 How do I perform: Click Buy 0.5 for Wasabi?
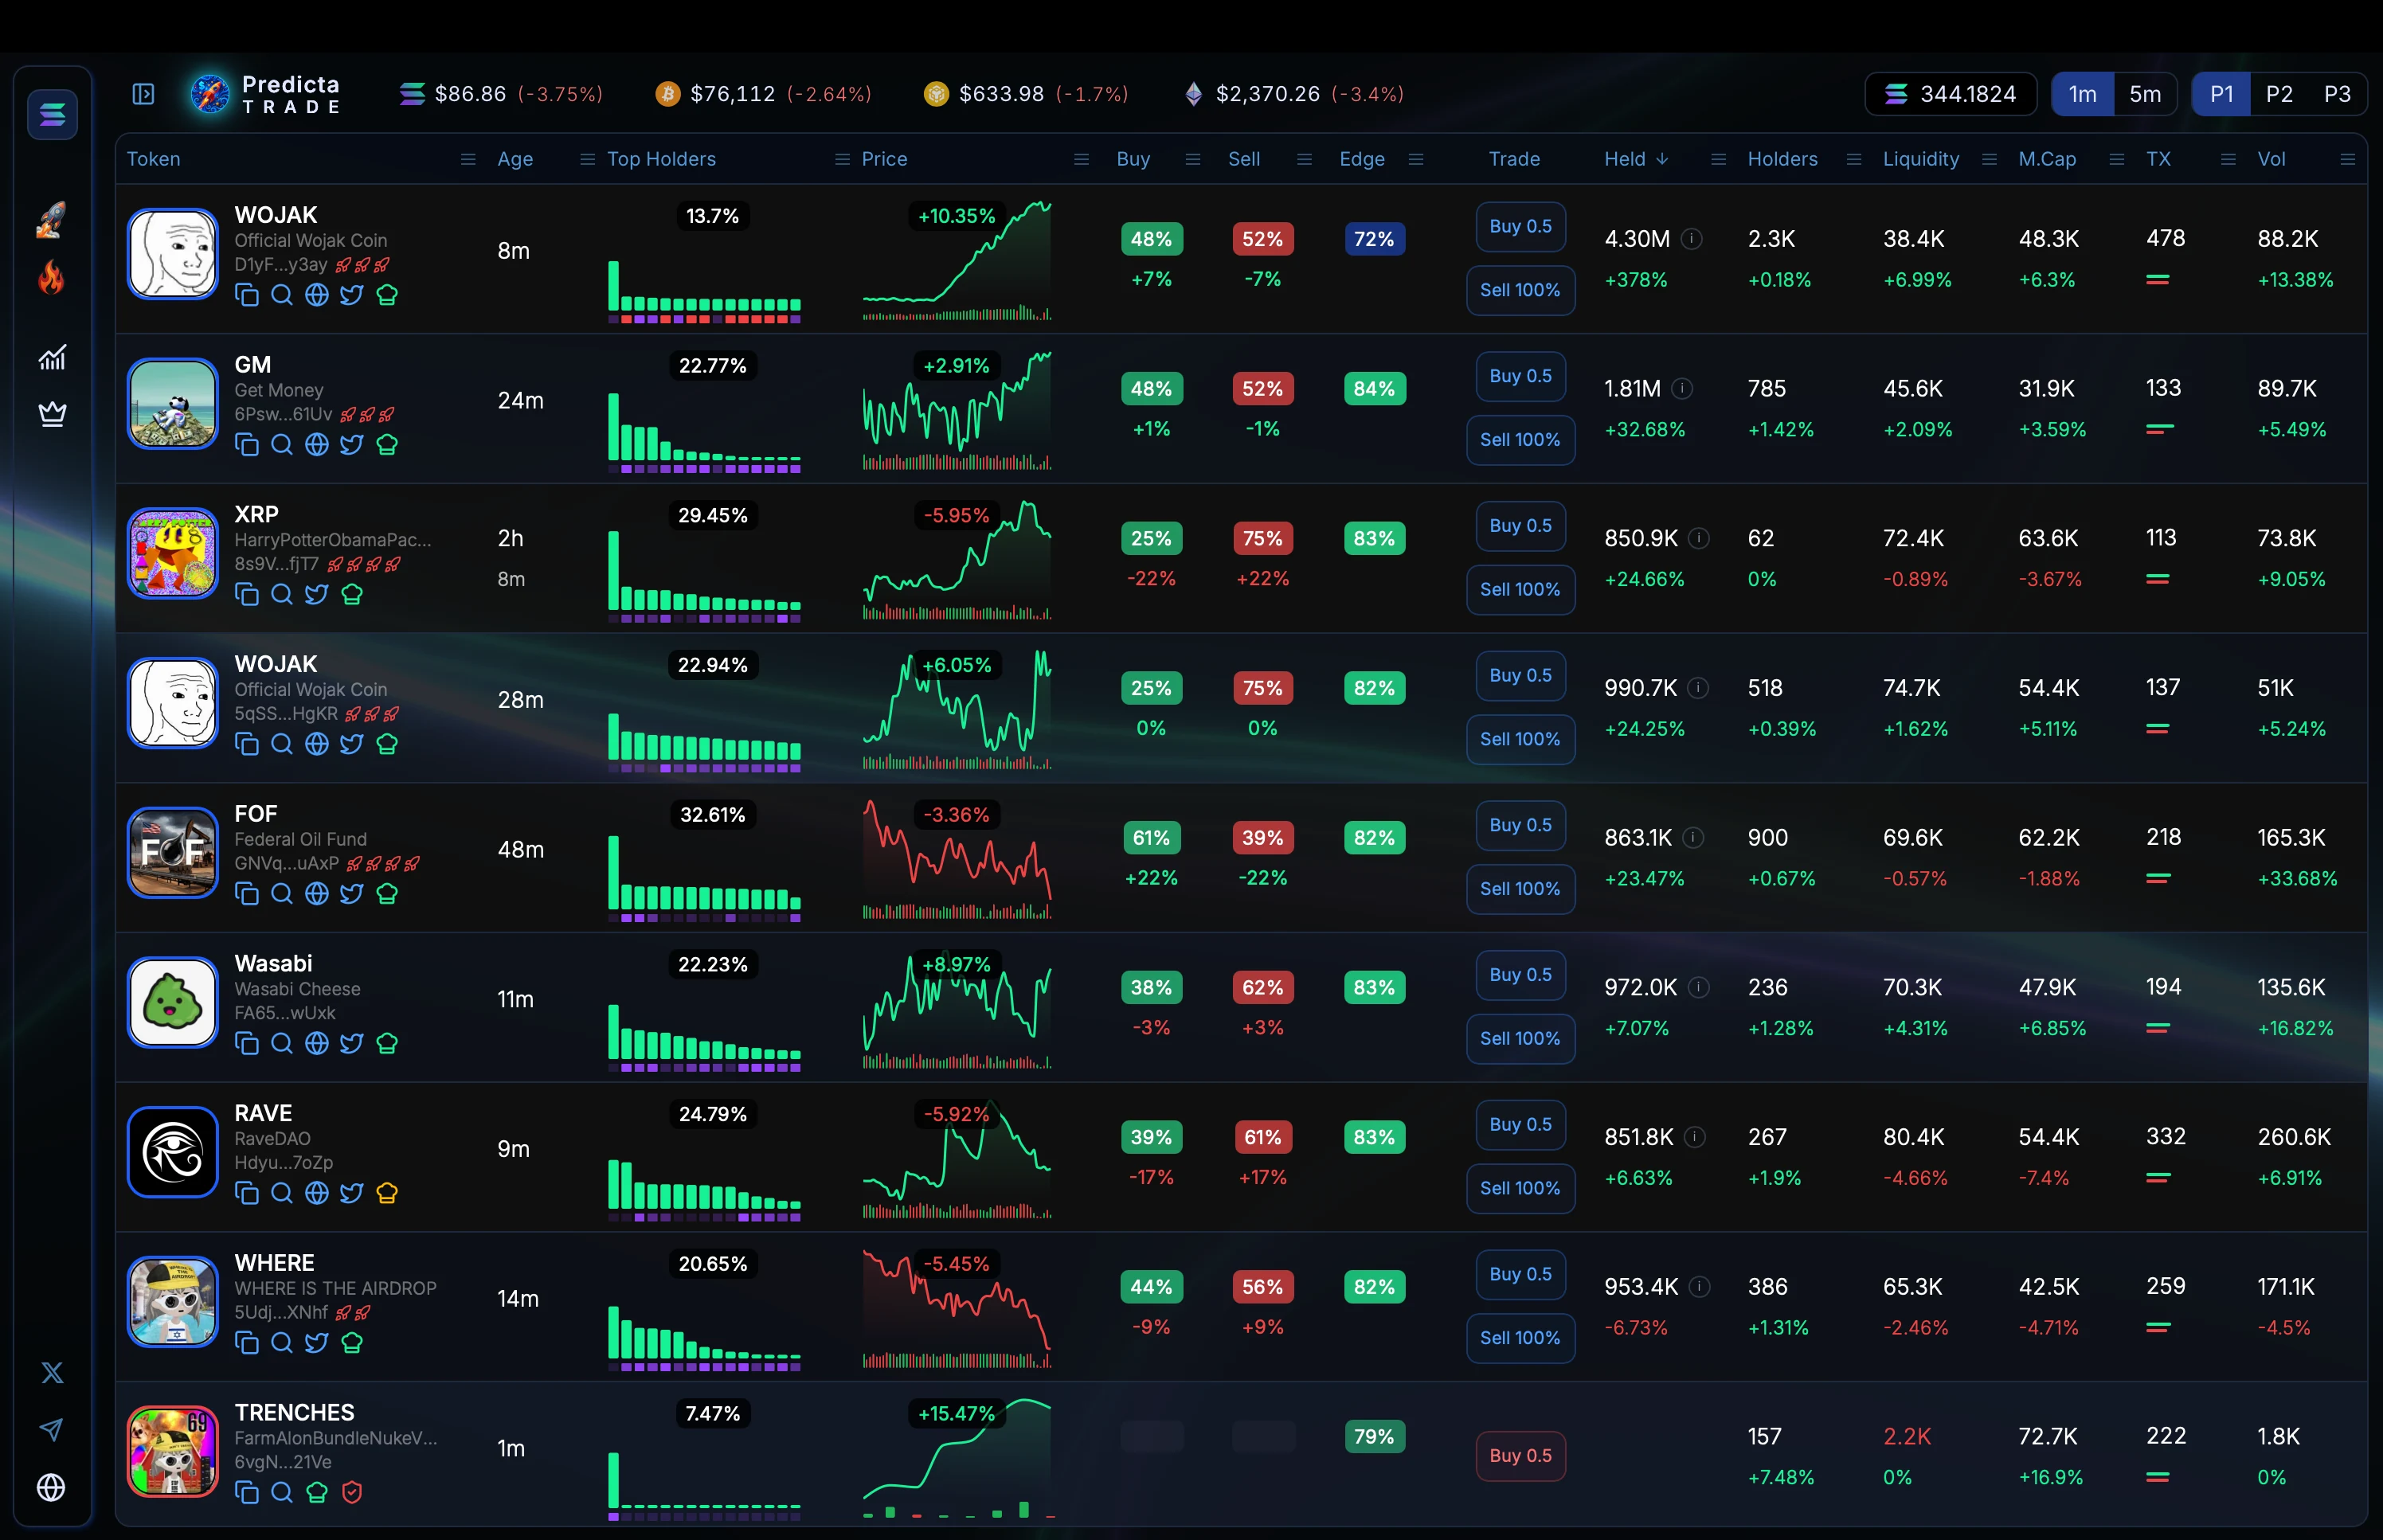(1520, 974)
